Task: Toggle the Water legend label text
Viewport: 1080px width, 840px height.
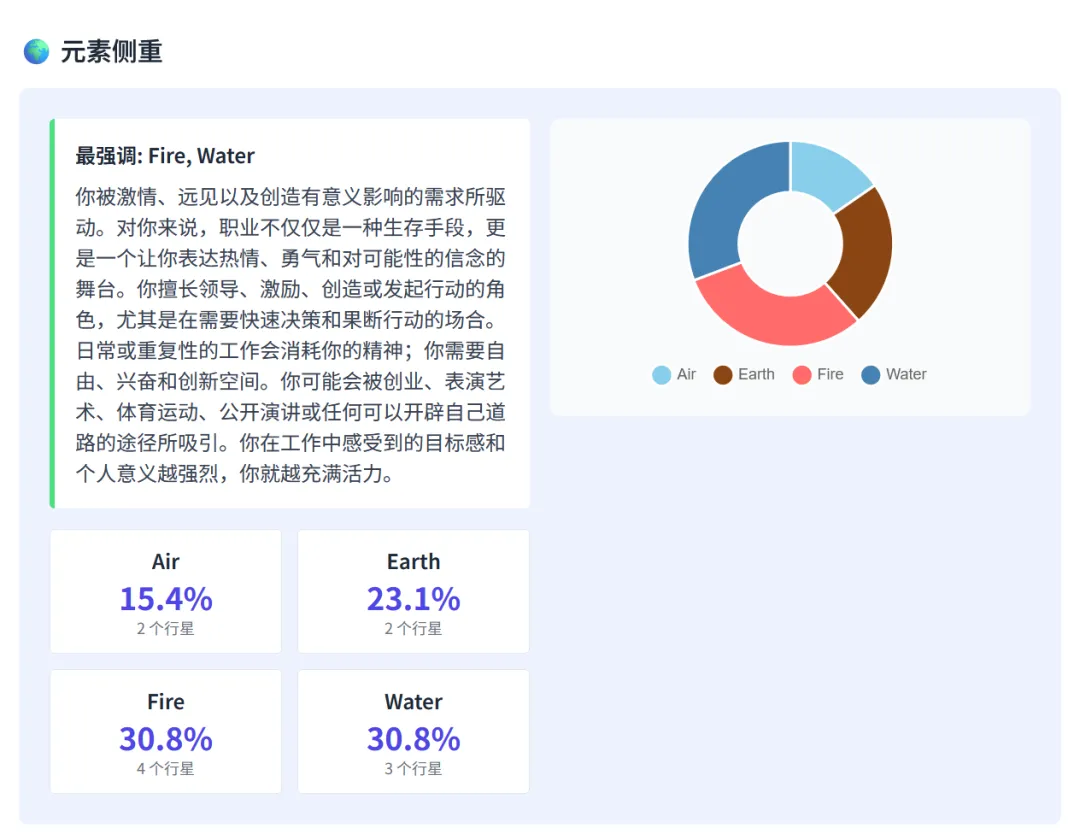Action: tap(906, 374)
